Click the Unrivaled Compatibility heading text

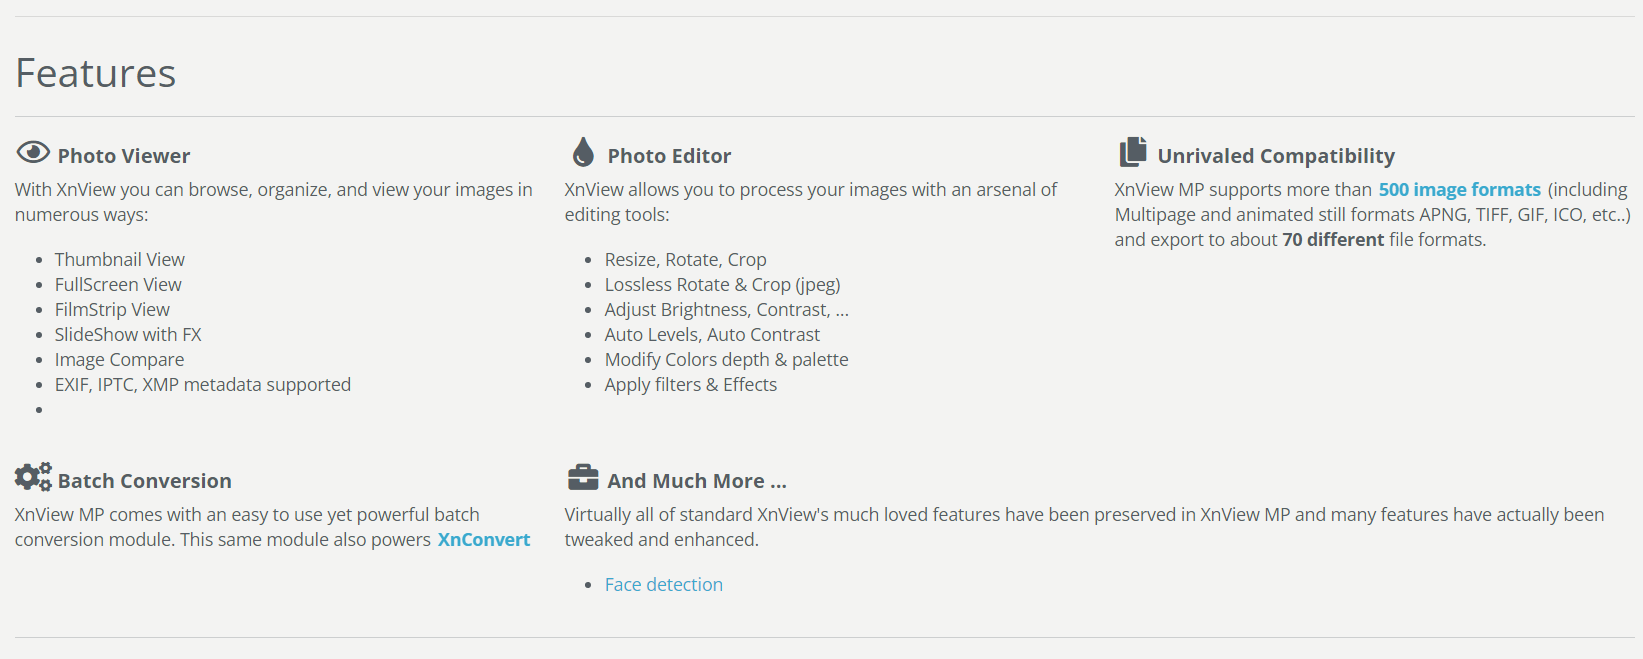click(x=1275, y=156)
